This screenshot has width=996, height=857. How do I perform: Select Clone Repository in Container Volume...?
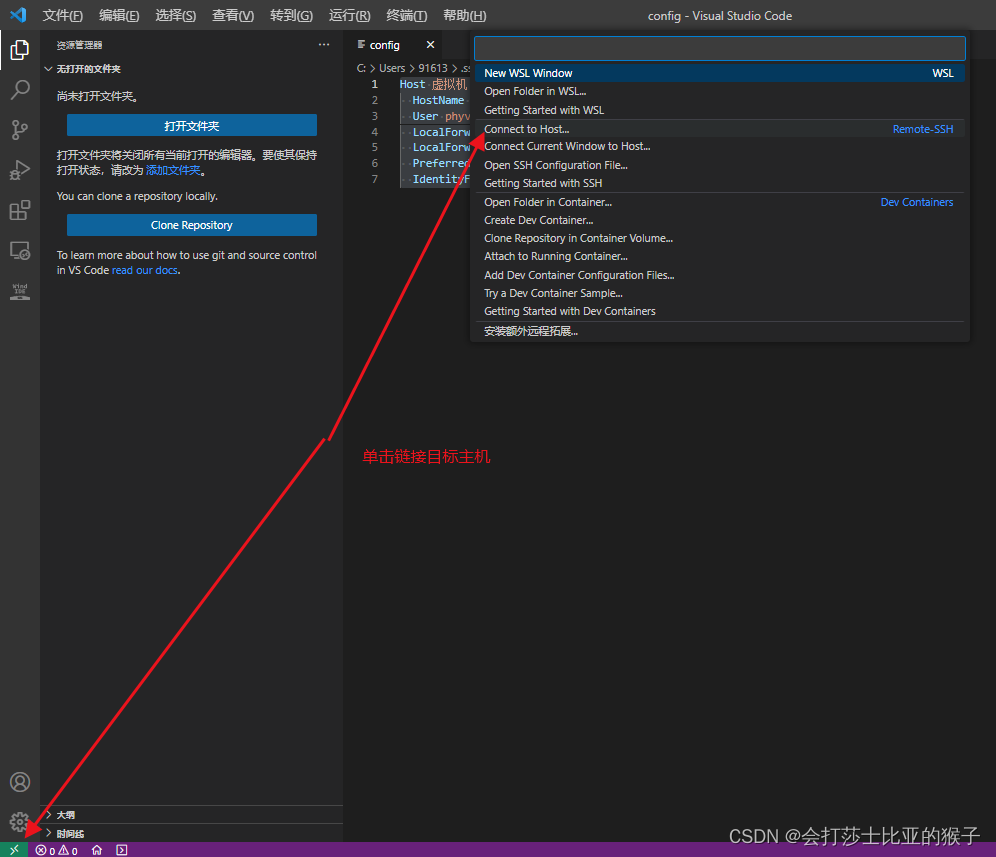pos(720,238)
